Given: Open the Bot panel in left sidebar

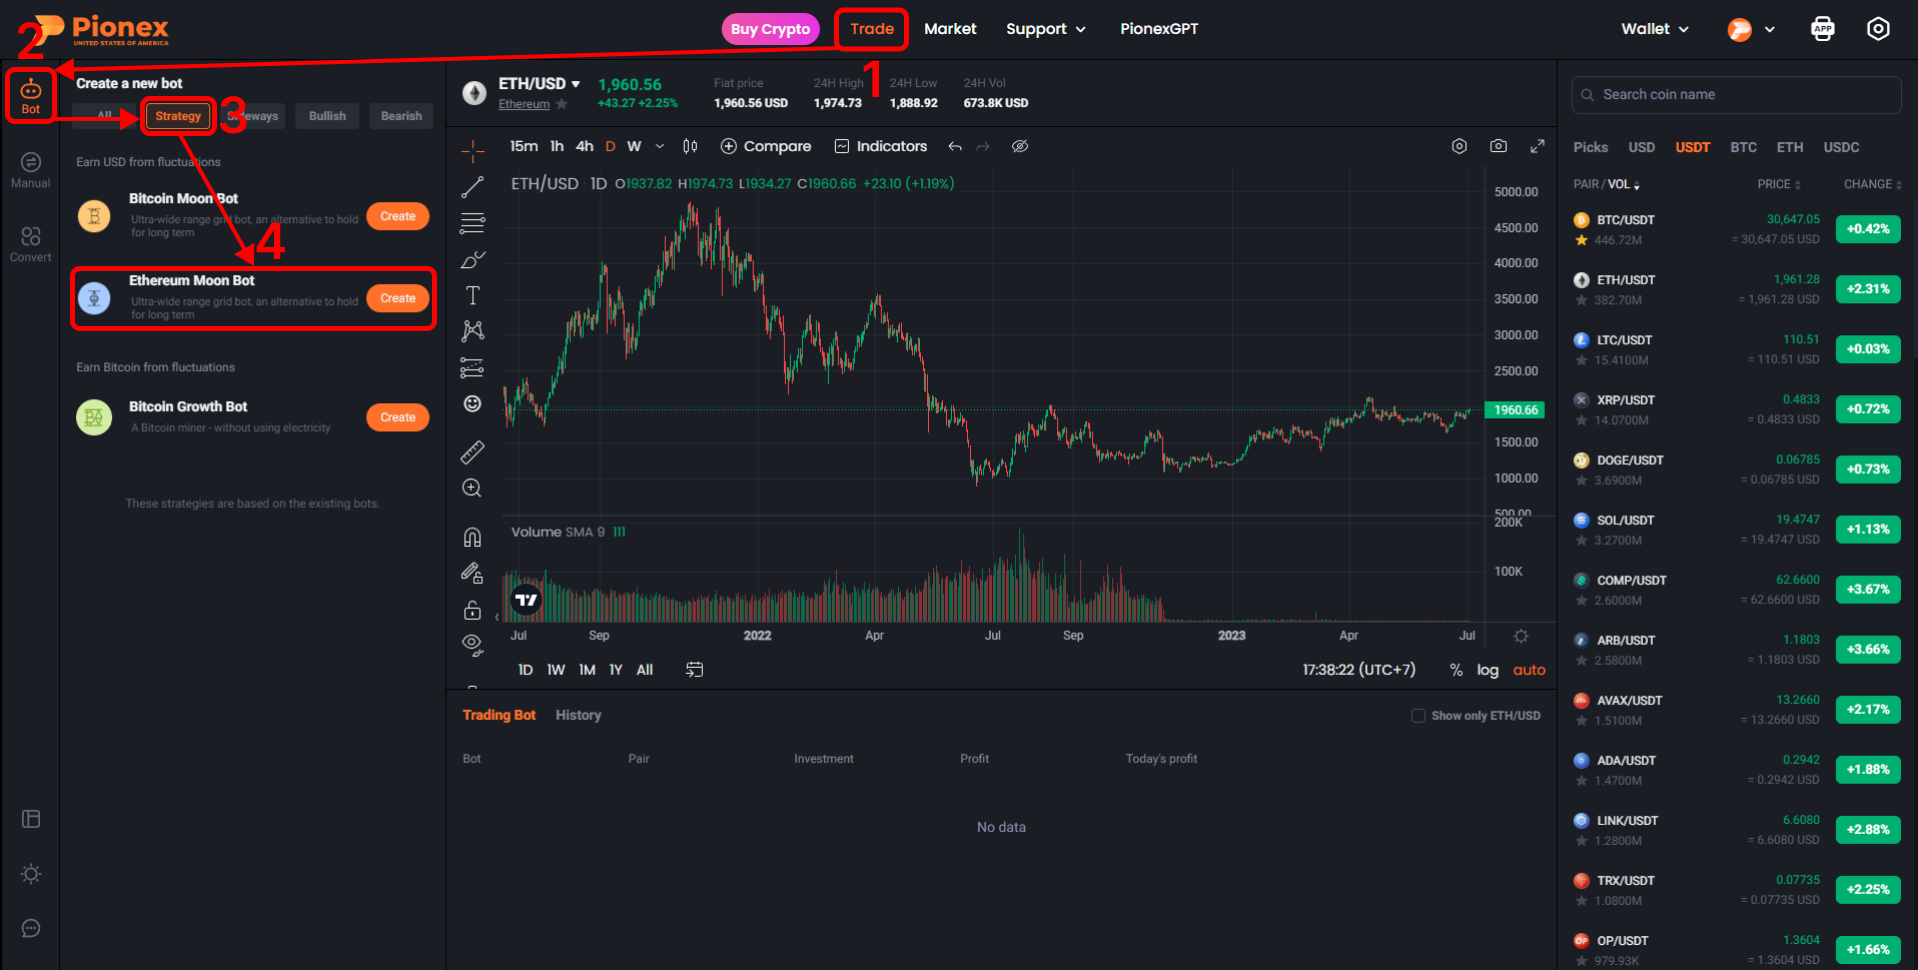Looking at the screenshot, I should click(x=29, y=95).
